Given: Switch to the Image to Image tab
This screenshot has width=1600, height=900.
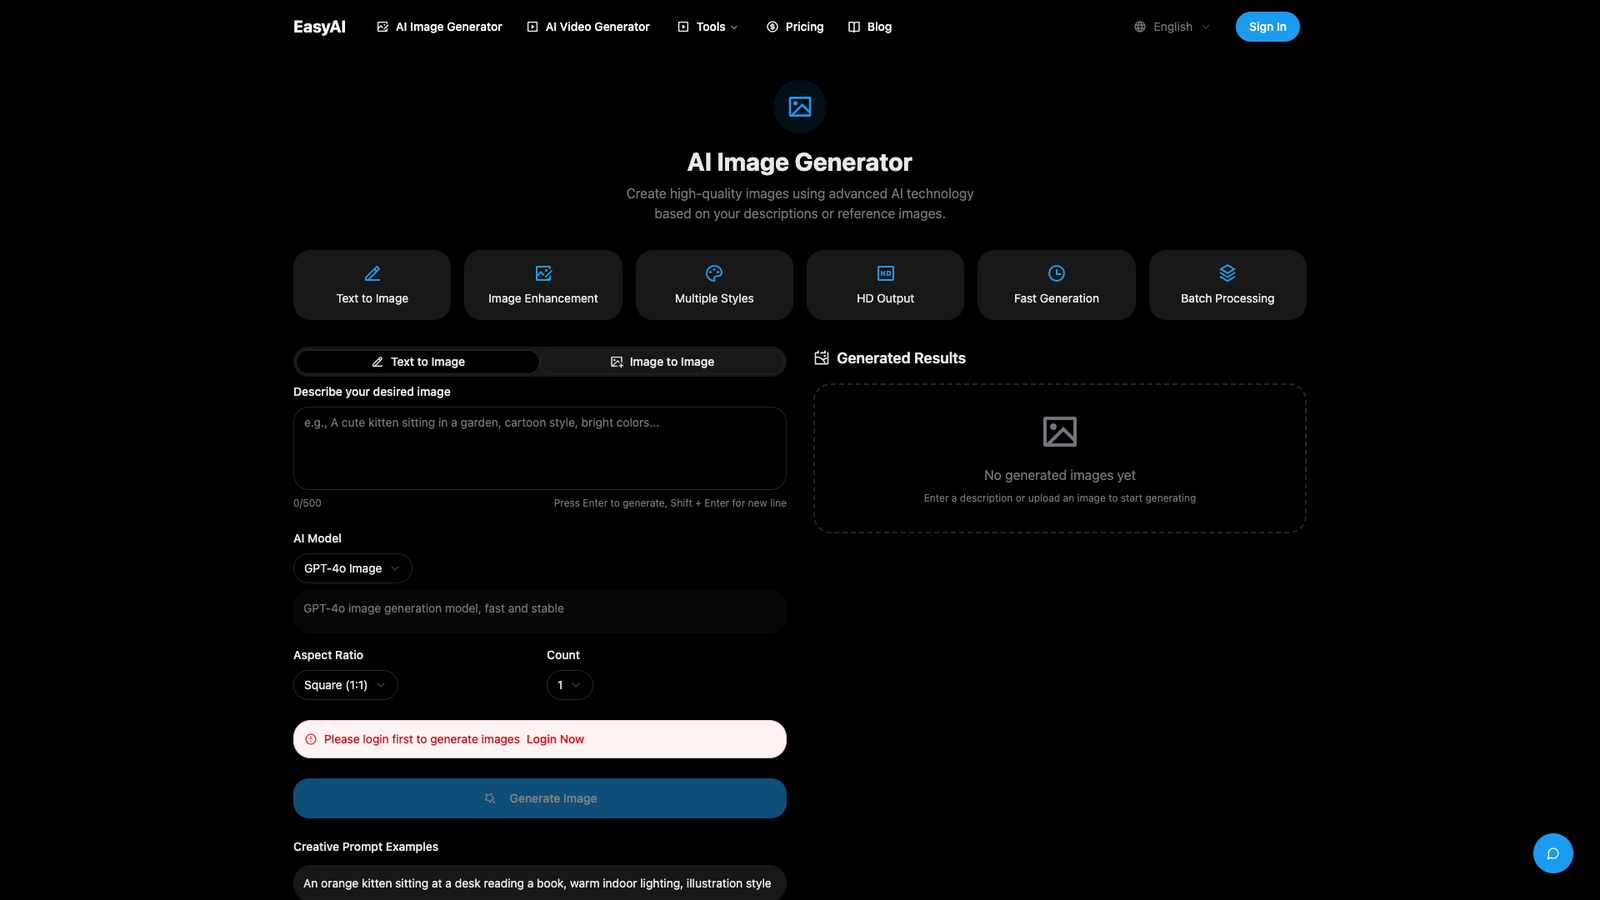Looking at the screenshot, I should [x=662, y=362].
